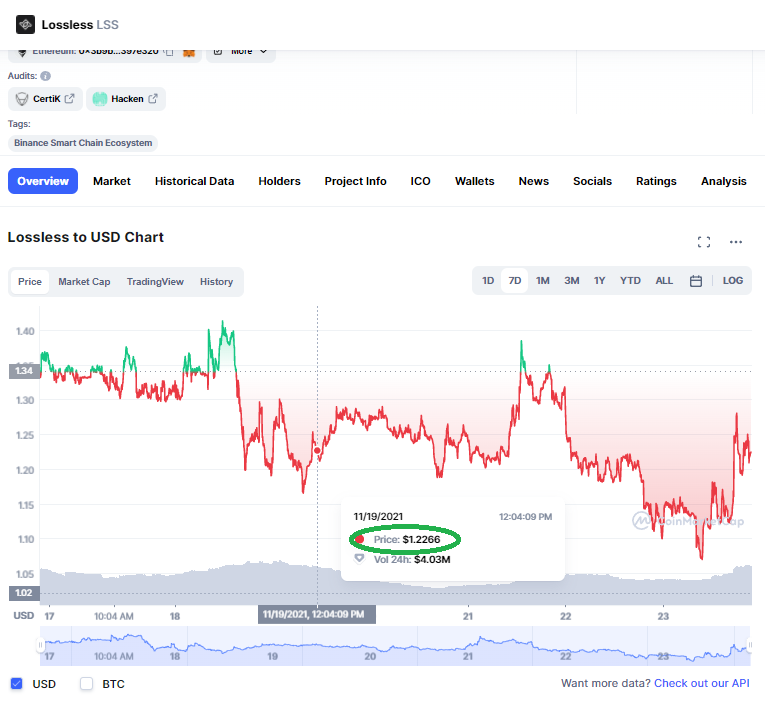Viewport: 765px width, 702px height.
Task: Go to the Ratings tab
Action: [x=656, y=181]
